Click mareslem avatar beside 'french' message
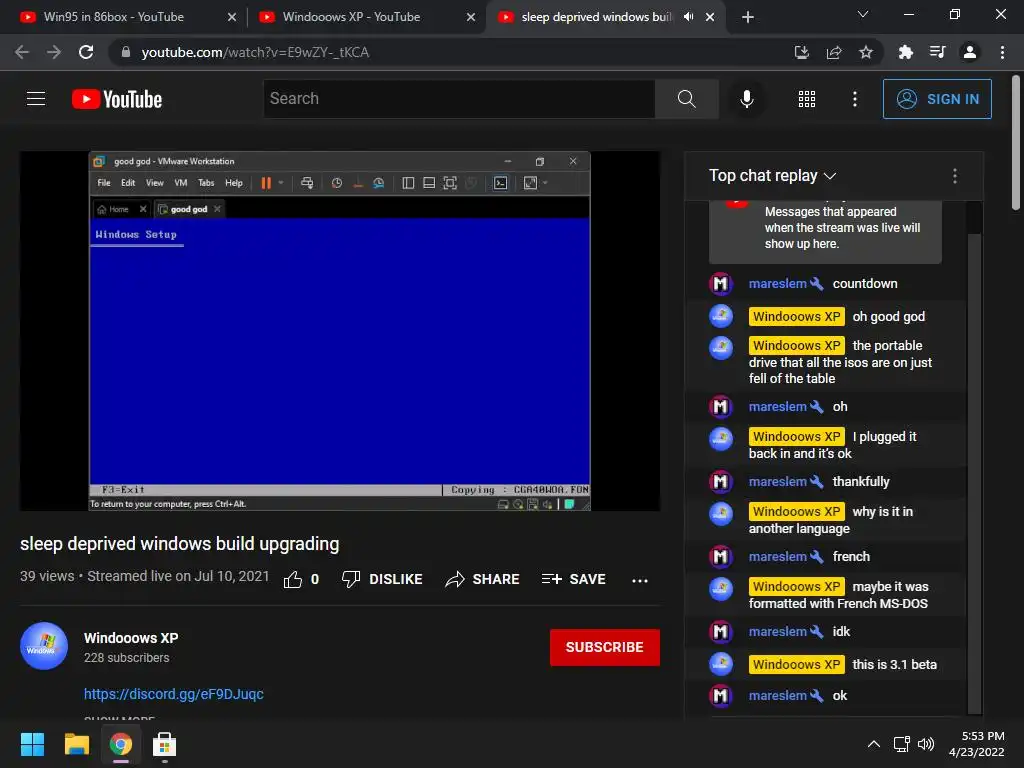 (720, 556)
